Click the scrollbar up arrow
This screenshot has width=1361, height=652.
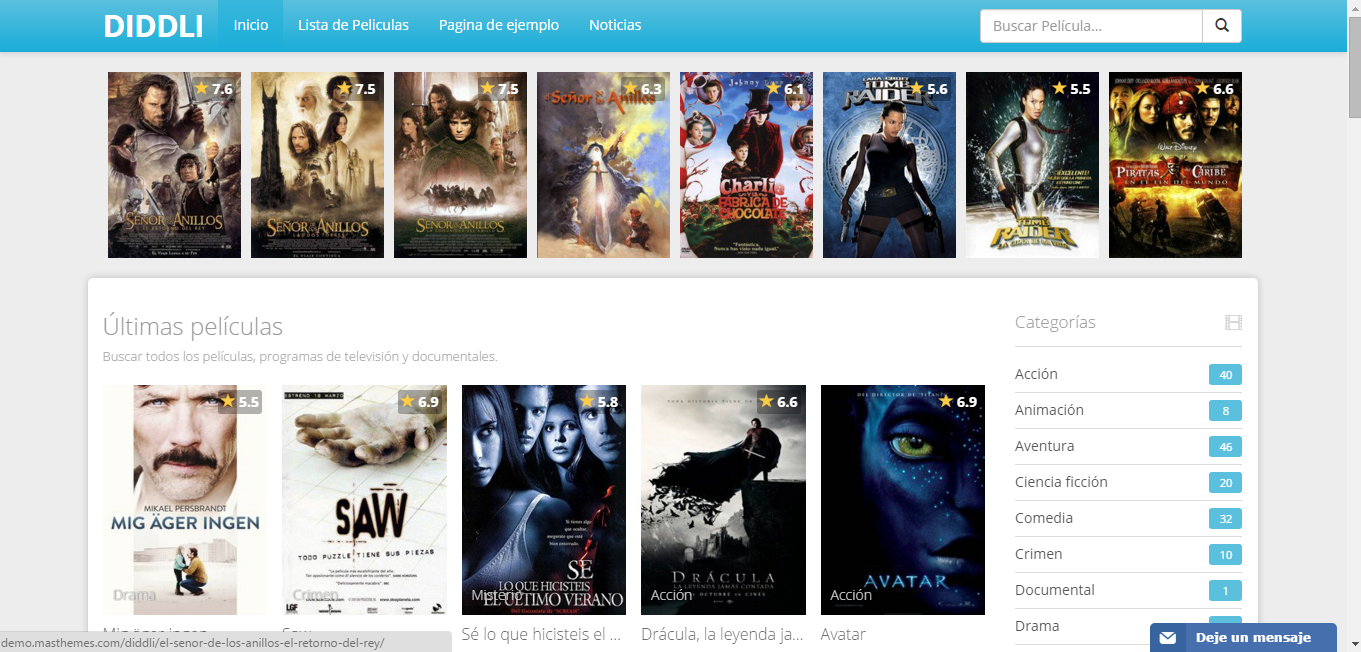(x=1354, y=7)
